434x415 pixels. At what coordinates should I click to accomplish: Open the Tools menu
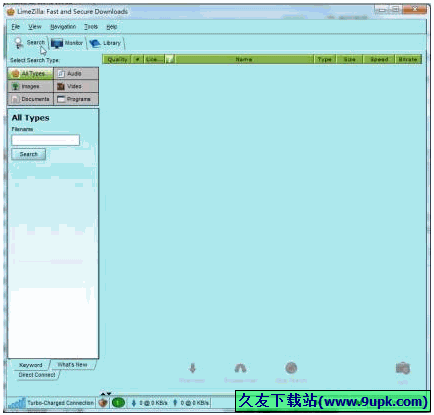(91, 27)
